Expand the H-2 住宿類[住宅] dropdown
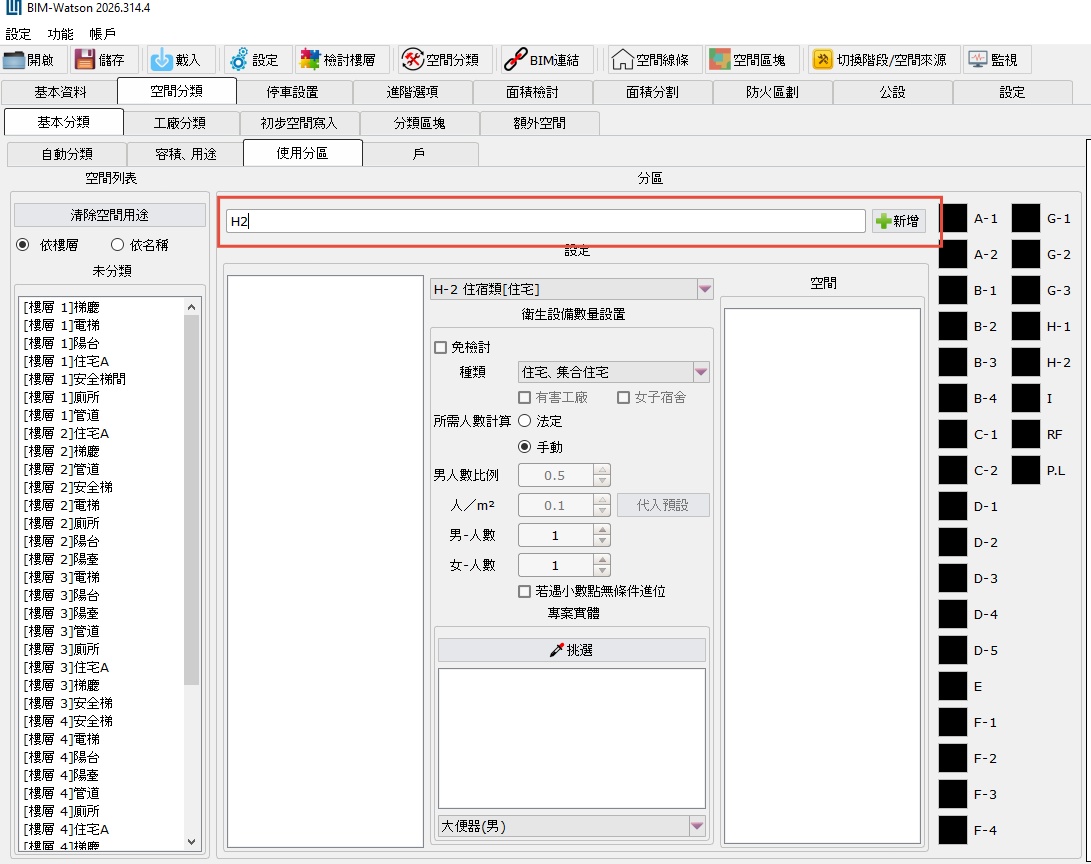This screenshot has width=1091, height=864. point(705,289)
